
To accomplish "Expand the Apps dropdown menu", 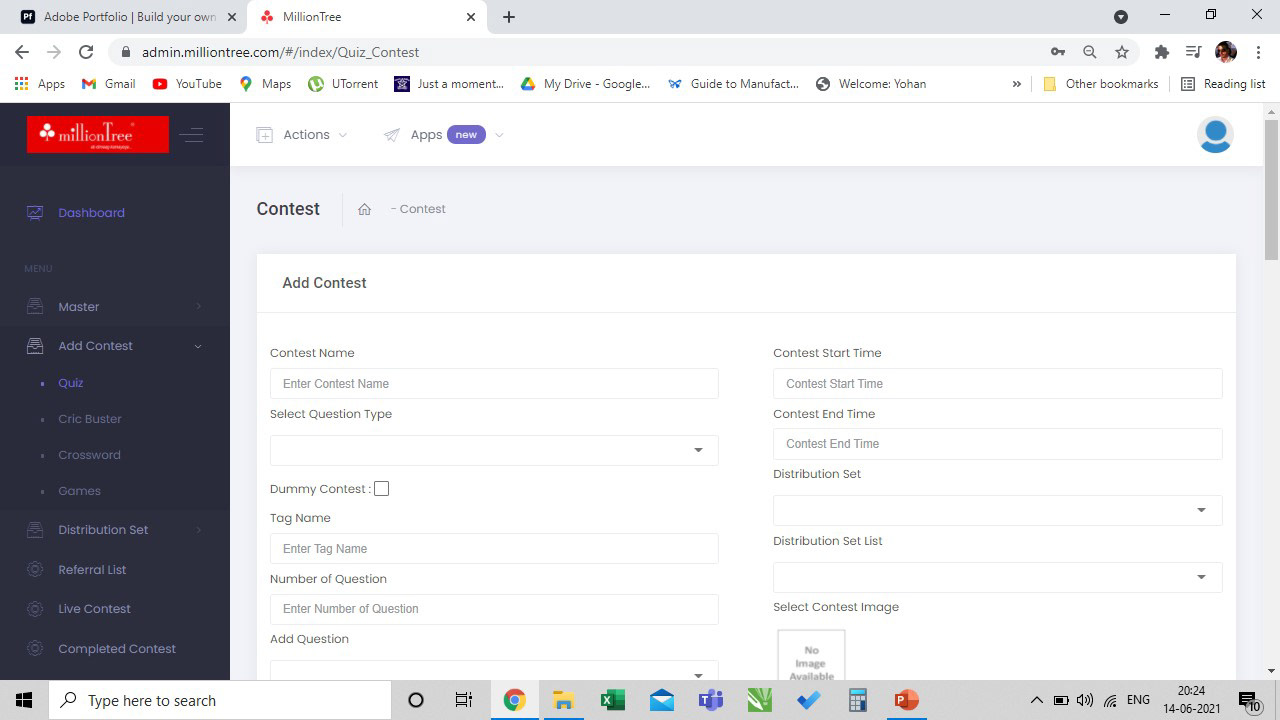I will (499, 135).
